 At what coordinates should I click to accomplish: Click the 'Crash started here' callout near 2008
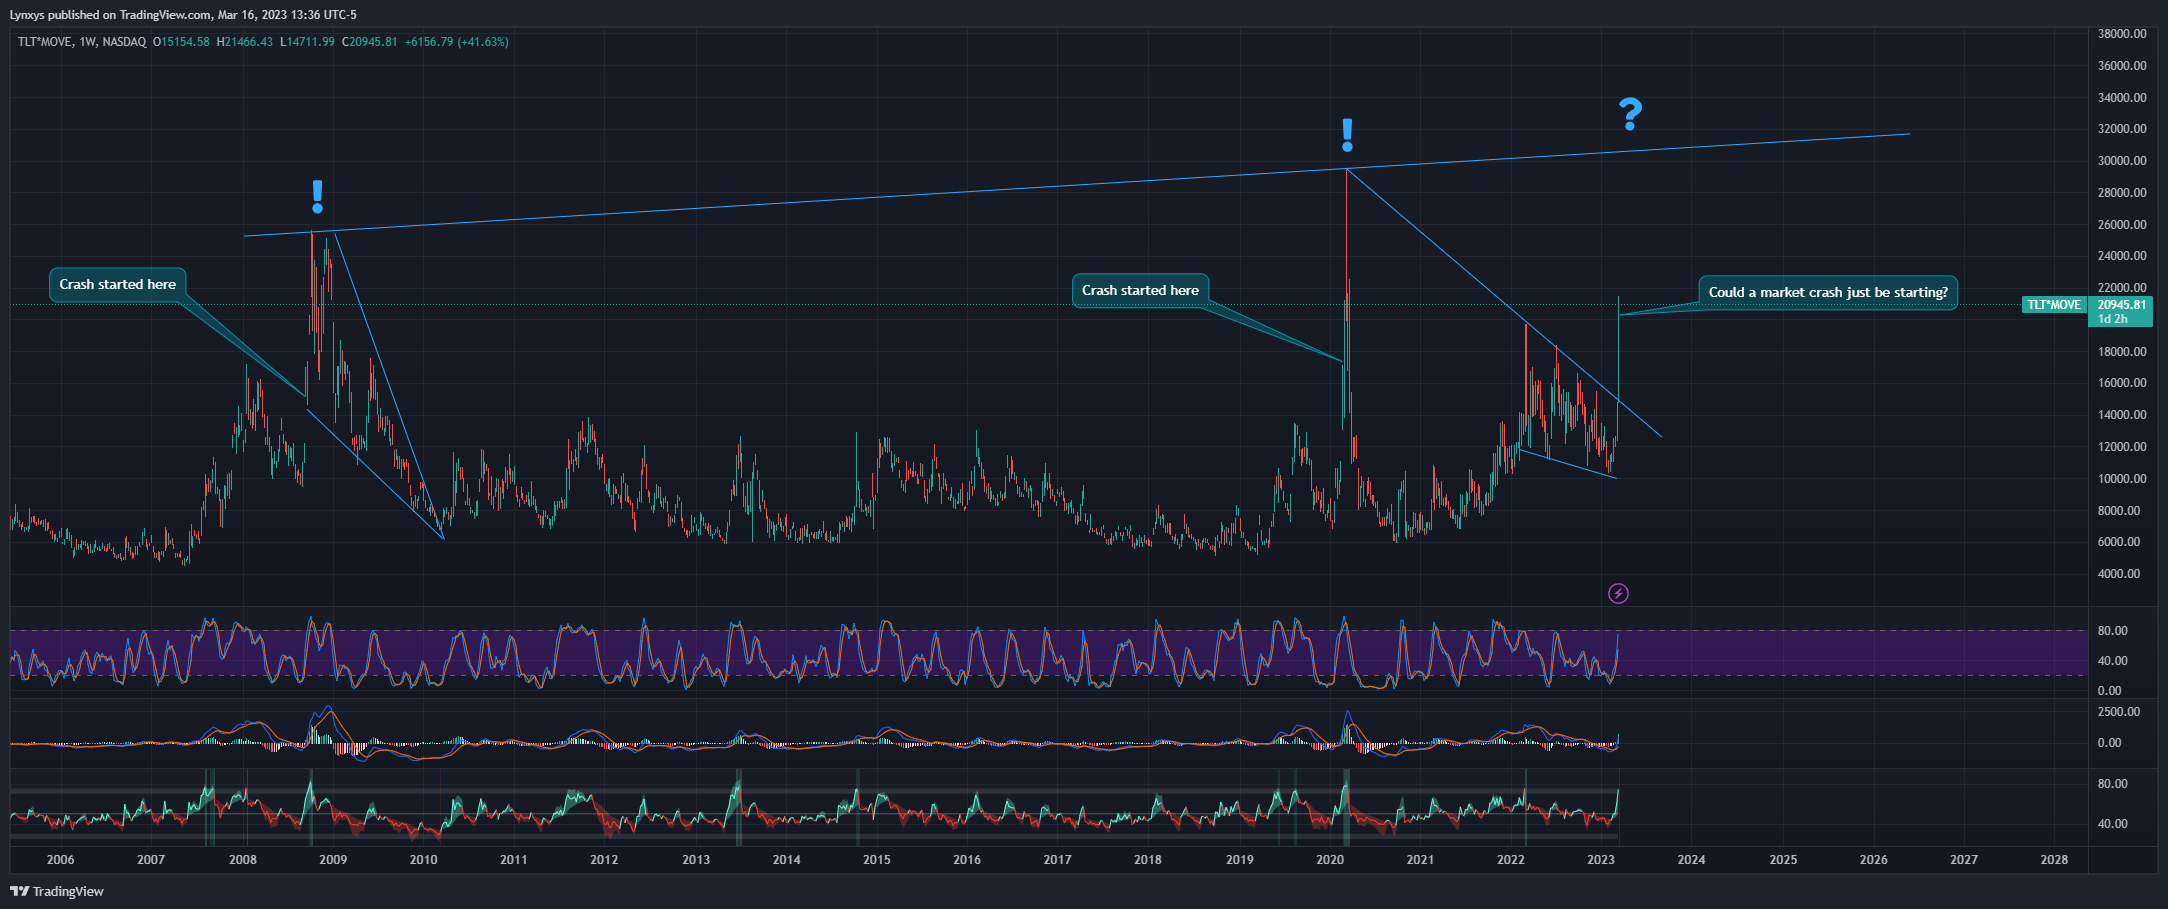click(117, 284)
